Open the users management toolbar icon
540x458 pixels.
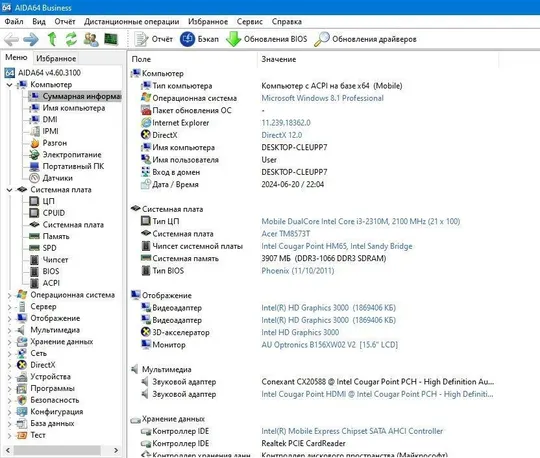[91, 39]
